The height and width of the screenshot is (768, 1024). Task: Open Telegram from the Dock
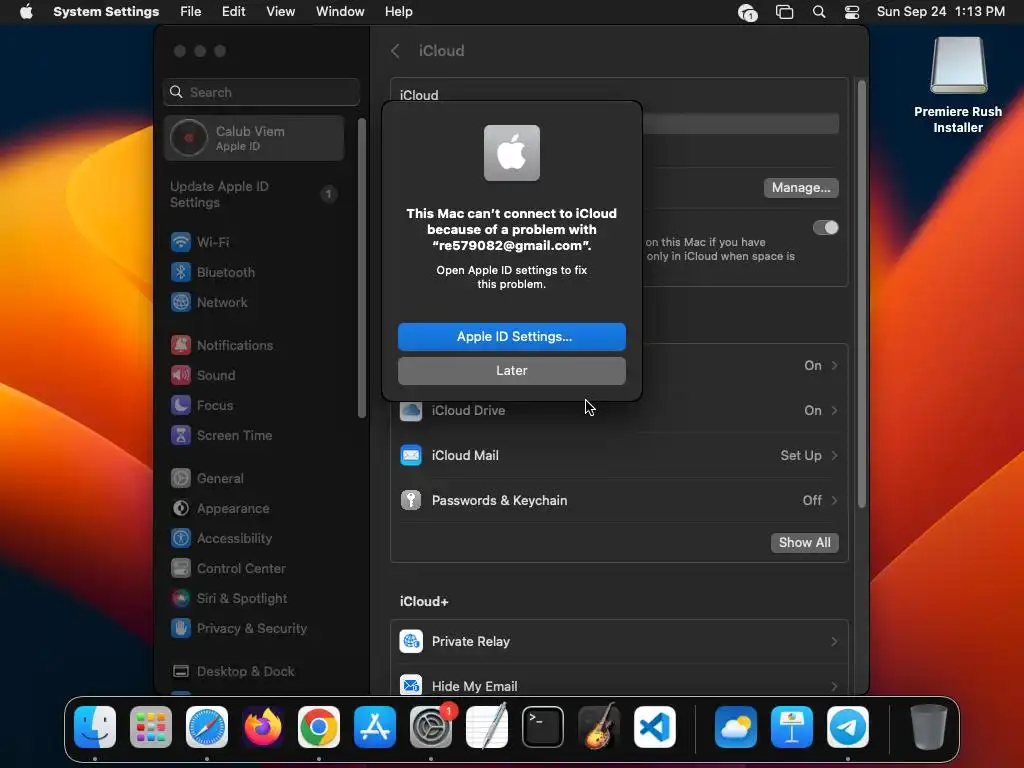pyautogui.click(x=848, y=727)
